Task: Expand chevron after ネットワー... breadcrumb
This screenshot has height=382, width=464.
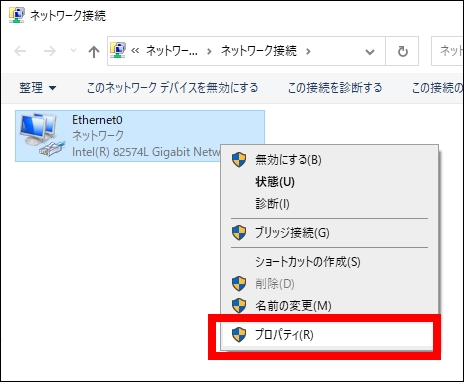Action: pyautogui.click(x=209, y=51)
